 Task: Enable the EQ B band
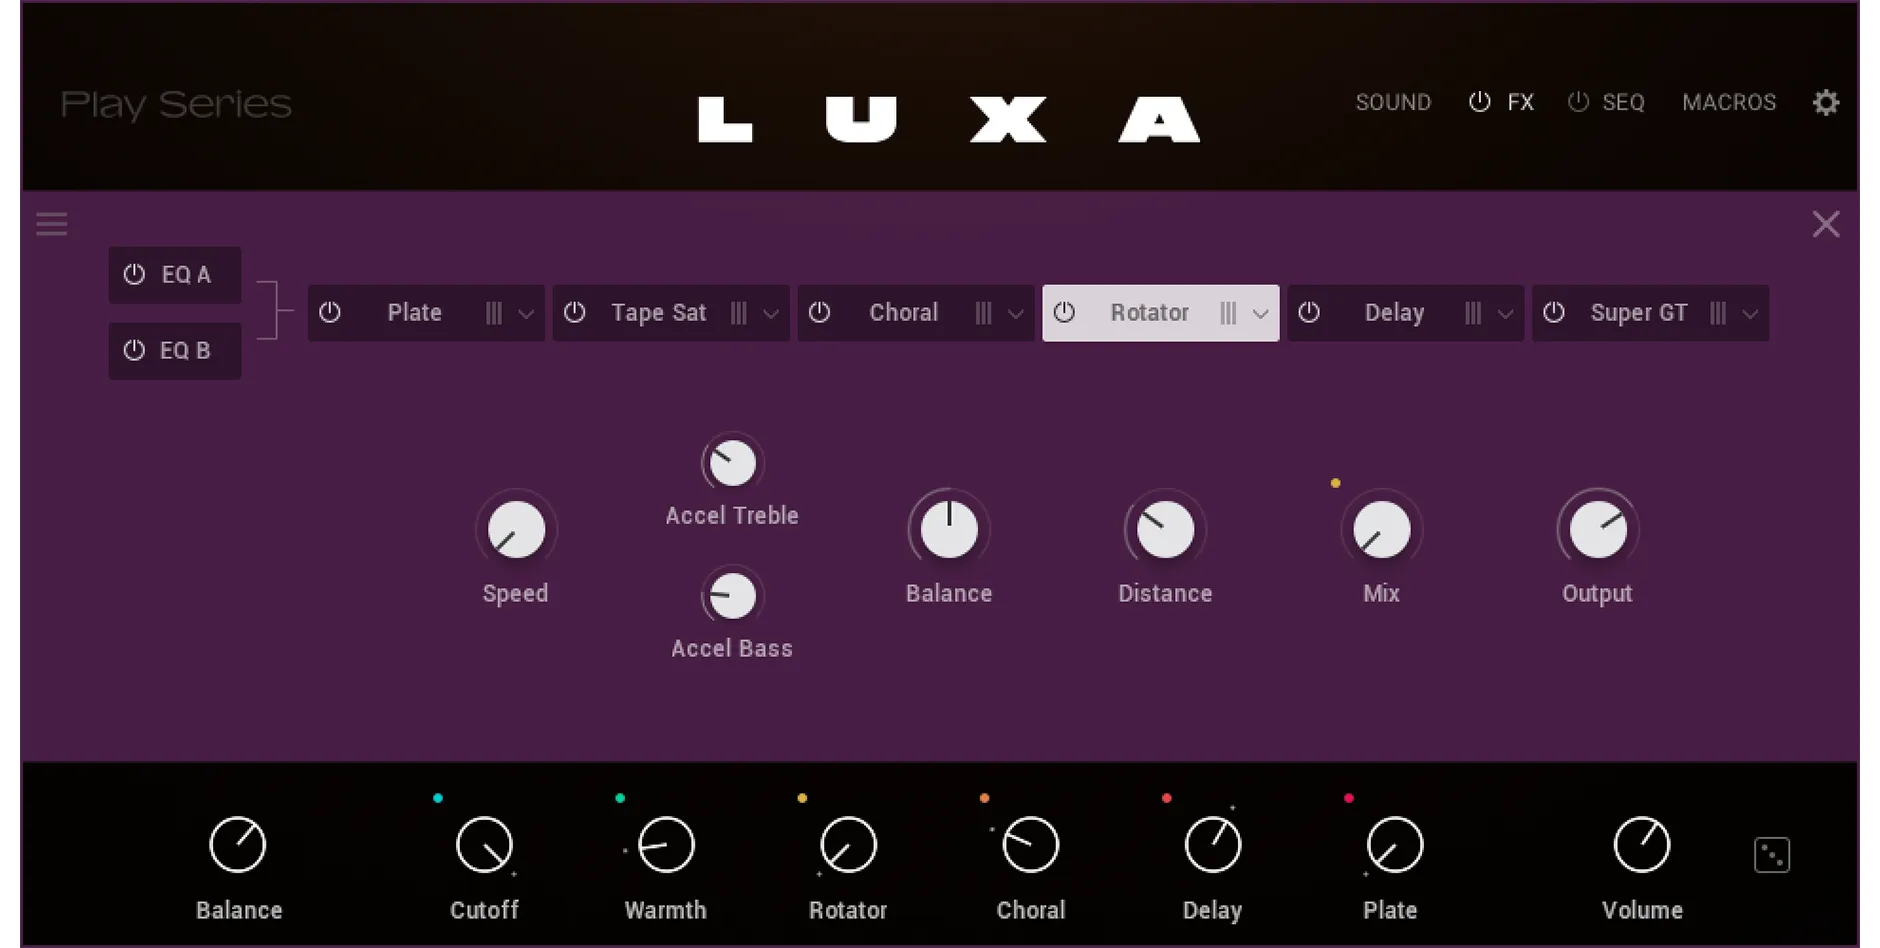click(132, 350)
